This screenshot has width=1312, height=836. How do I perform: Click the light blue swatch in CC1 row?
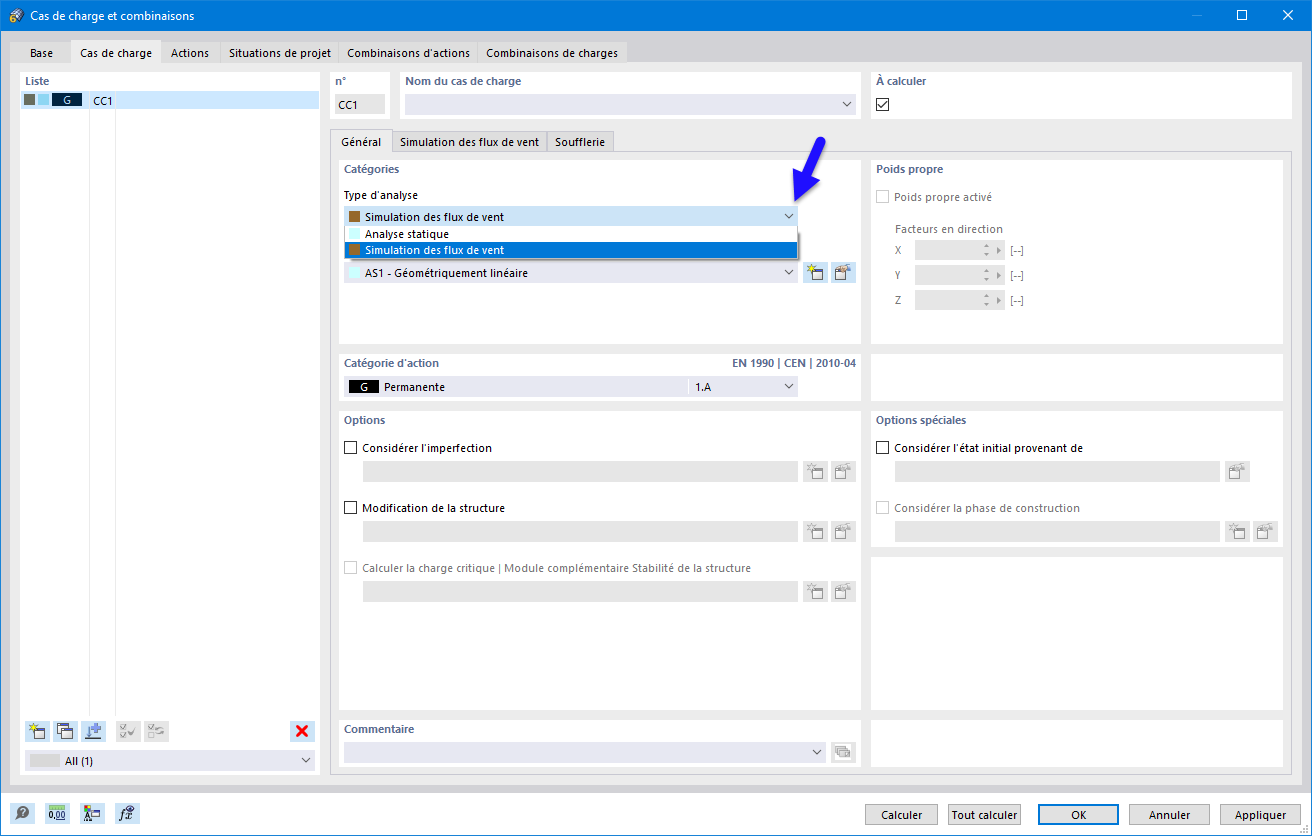tap(43, 100)
